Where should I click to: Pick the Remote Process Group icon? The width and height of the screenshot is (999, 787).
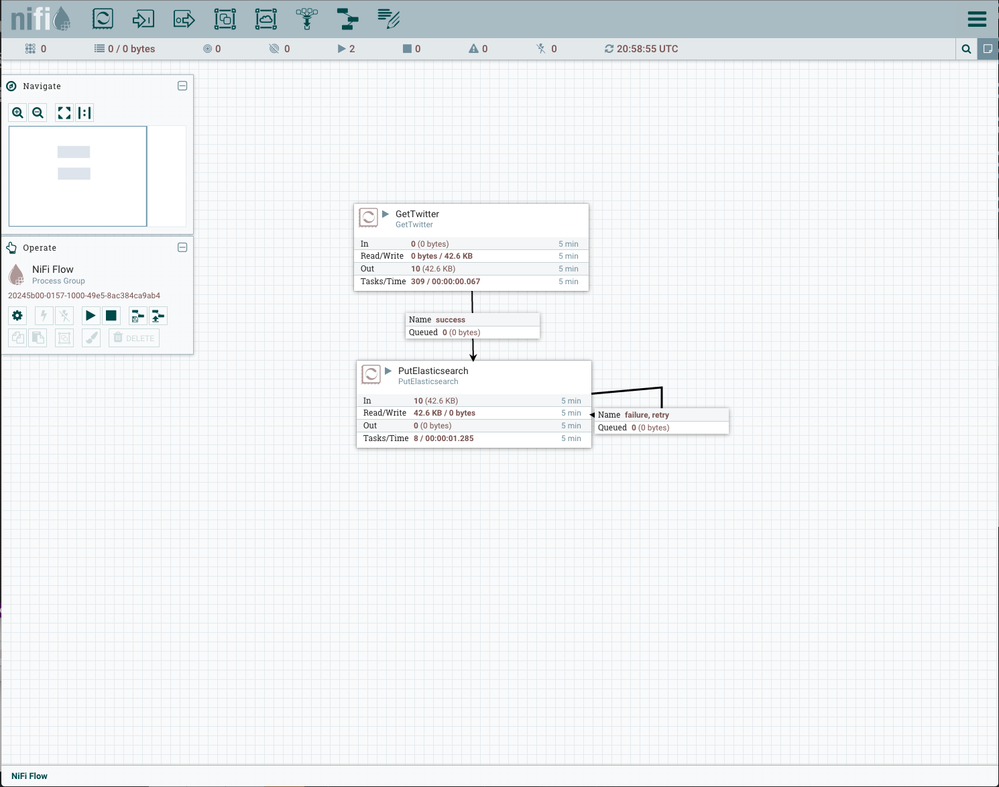[x=266, y=18]
